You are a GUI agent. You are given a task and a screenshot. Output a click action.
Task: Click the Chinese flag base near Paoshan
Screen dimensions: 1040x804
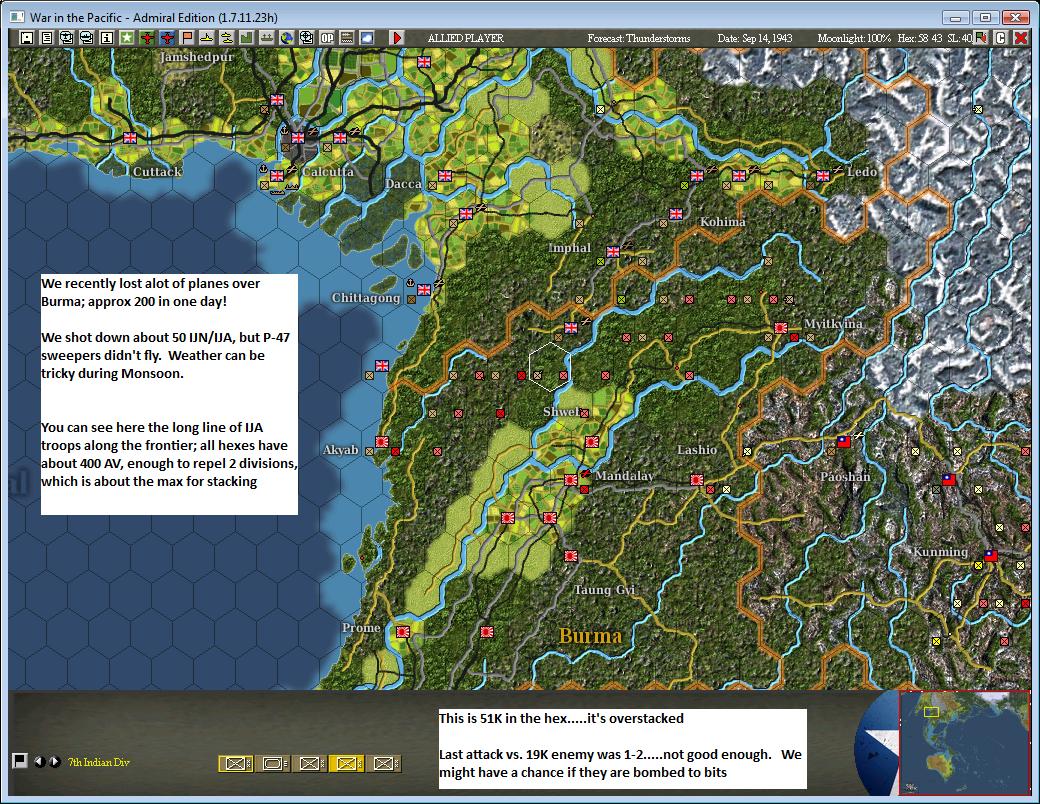tap(844, 441)
